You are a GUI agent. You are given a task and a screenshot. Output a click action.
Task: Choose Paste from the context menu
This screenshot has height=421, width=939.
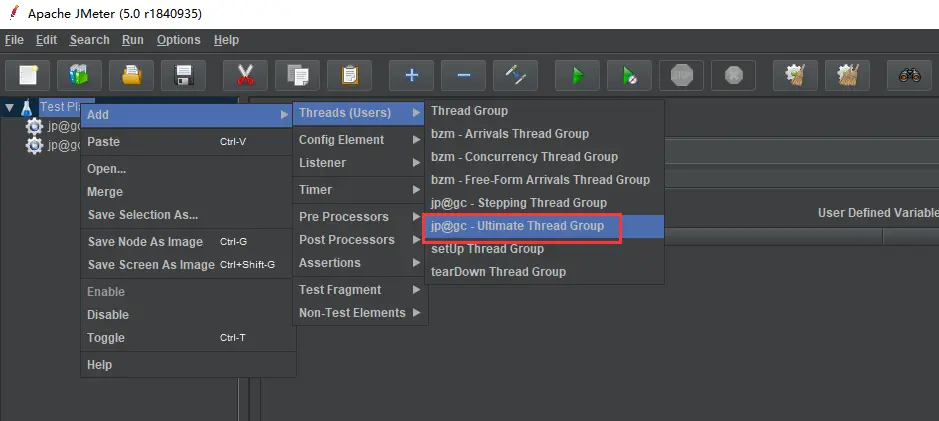[188, 142]
